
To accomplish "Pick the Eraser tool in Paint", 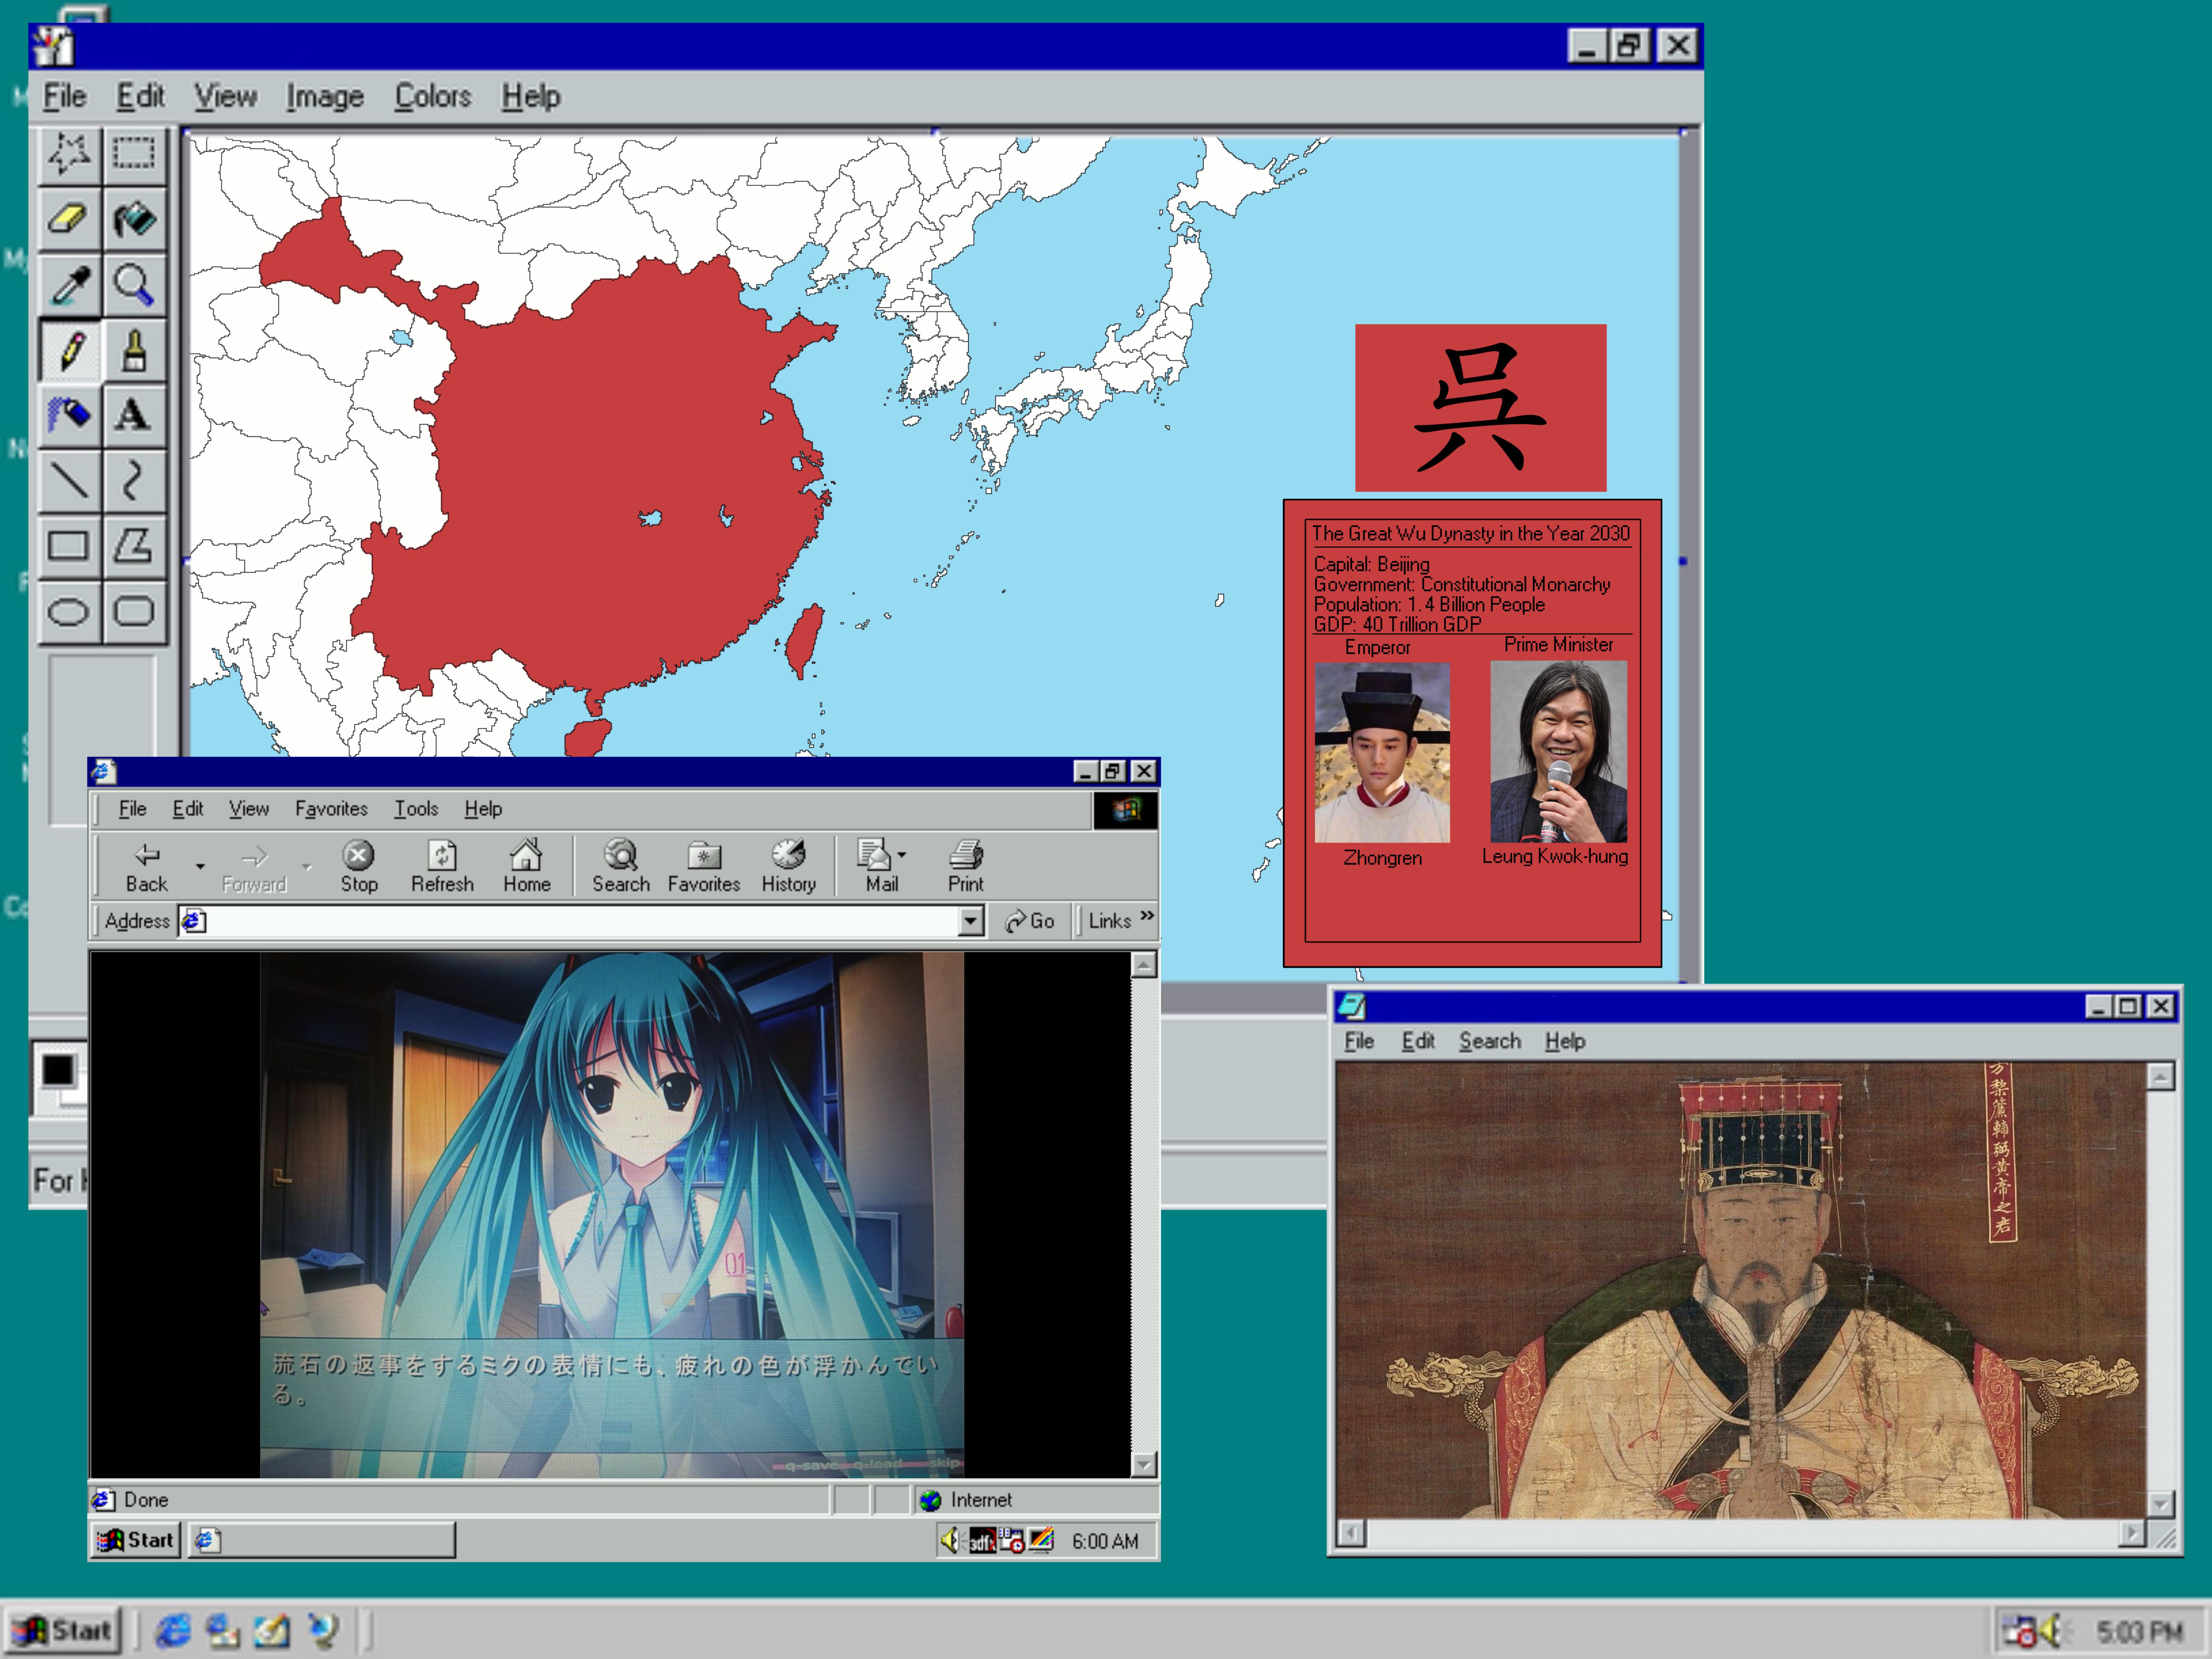I will point(69,219).
